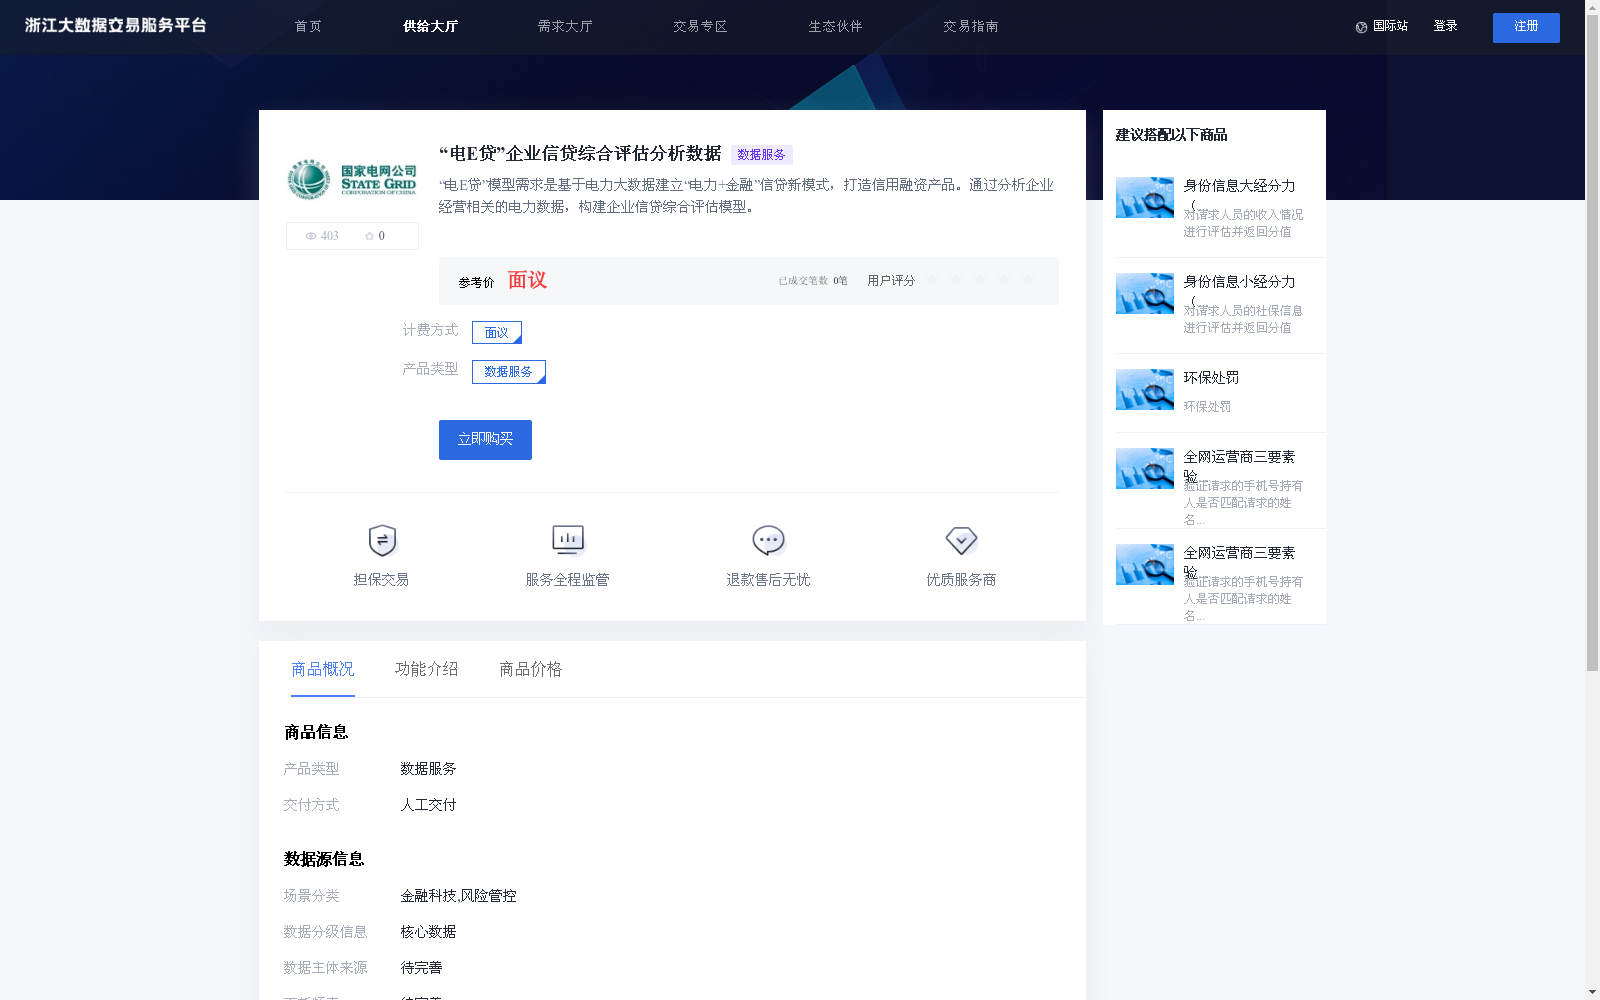Click the 国际站 link
The image size is (1600, 1000).
pos(1390,26)
